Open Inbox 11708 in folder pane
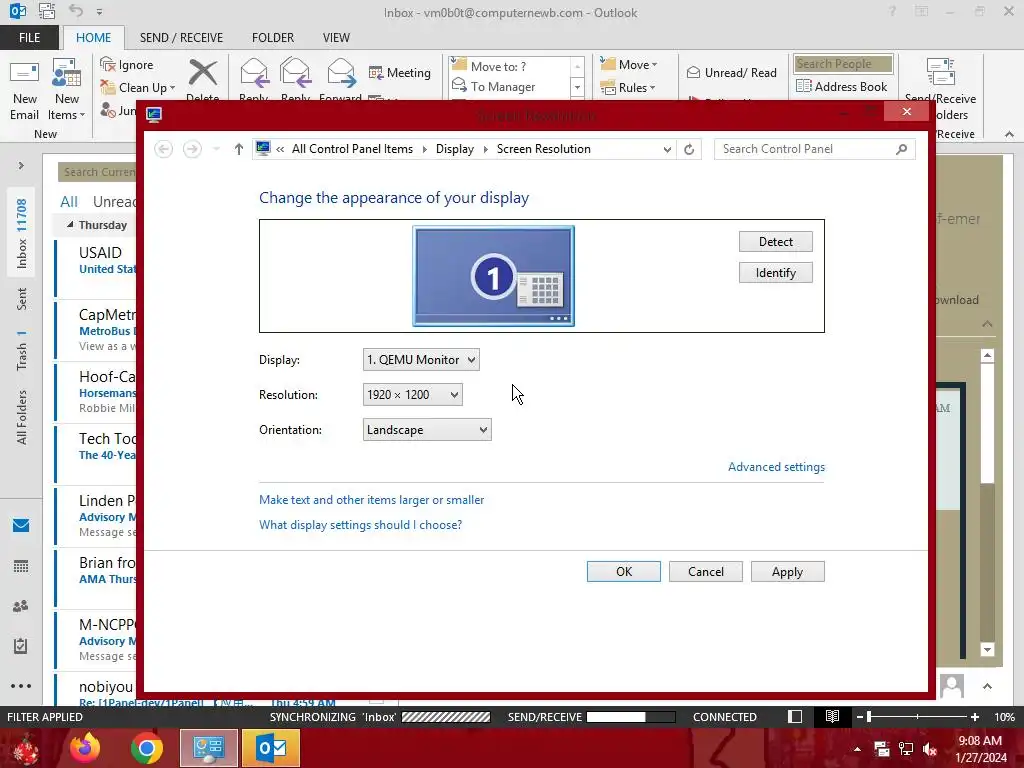 tap(22, 233)
